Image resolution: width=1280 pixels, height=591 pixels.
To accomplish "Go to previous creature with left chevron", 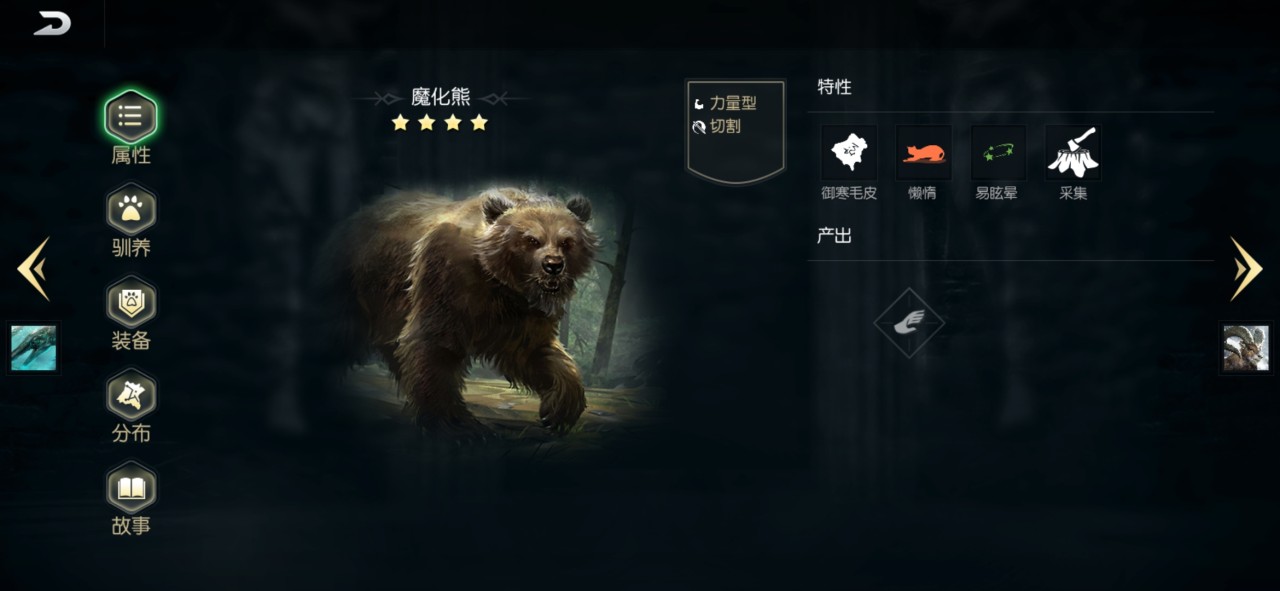I will (33, 268).
